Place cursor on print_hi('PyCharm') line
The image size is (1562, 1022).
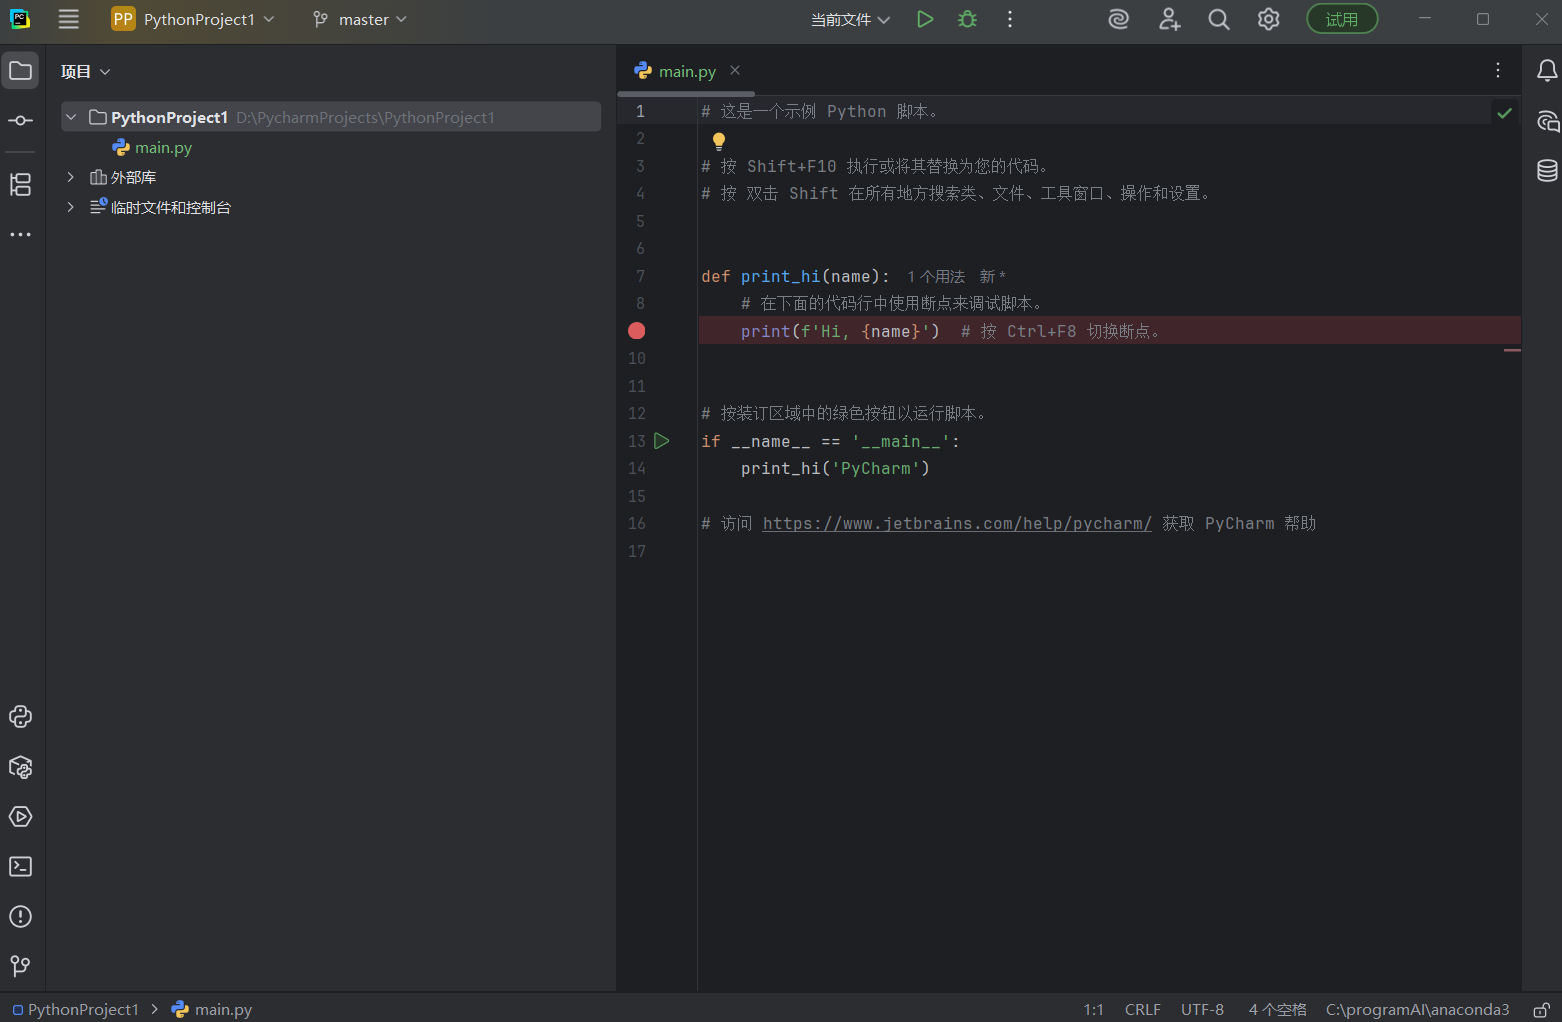[x=835, y=469]
